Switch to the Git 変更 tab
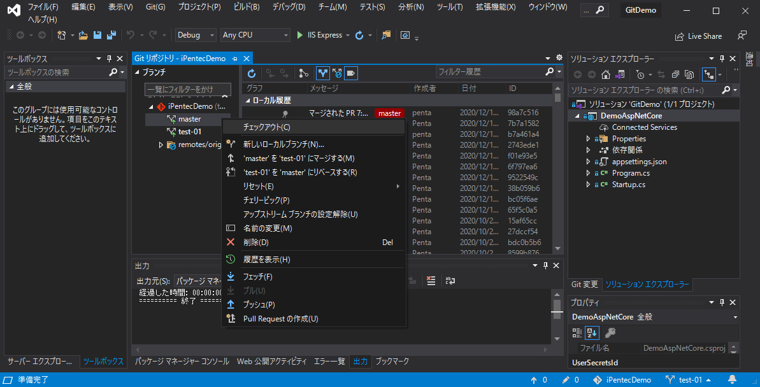Viewport: 760px width, 387px height. pyautogui.click(x=584, y=284)
